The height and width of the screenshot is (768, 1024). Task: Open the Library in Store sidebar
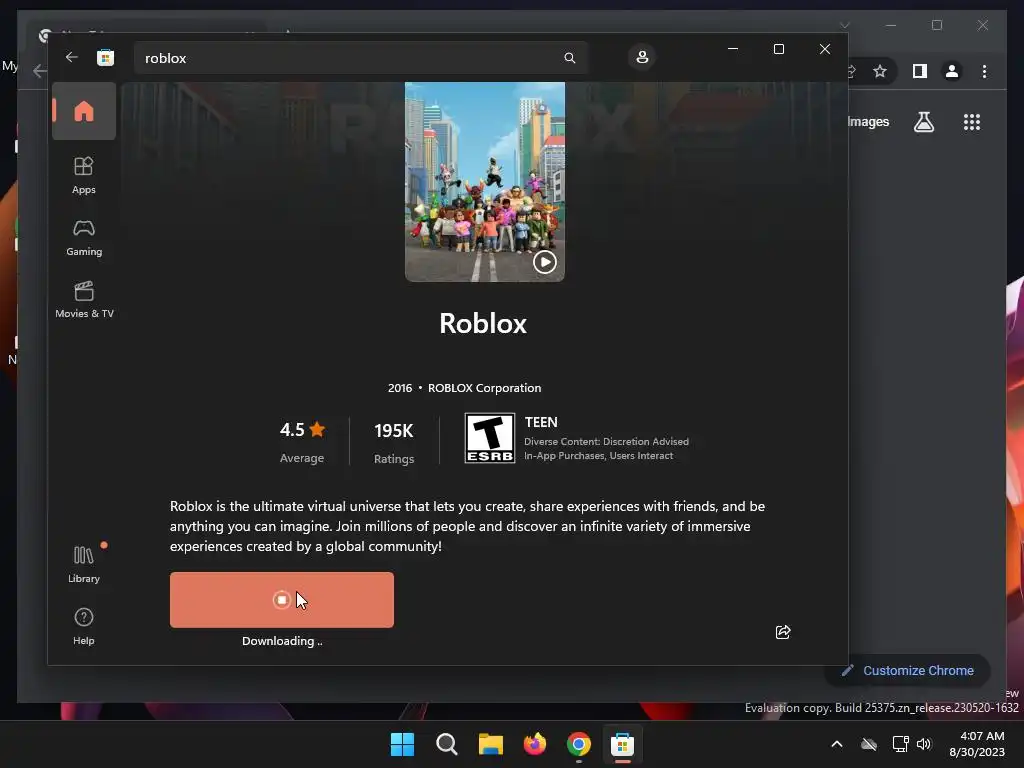(84, 564)
